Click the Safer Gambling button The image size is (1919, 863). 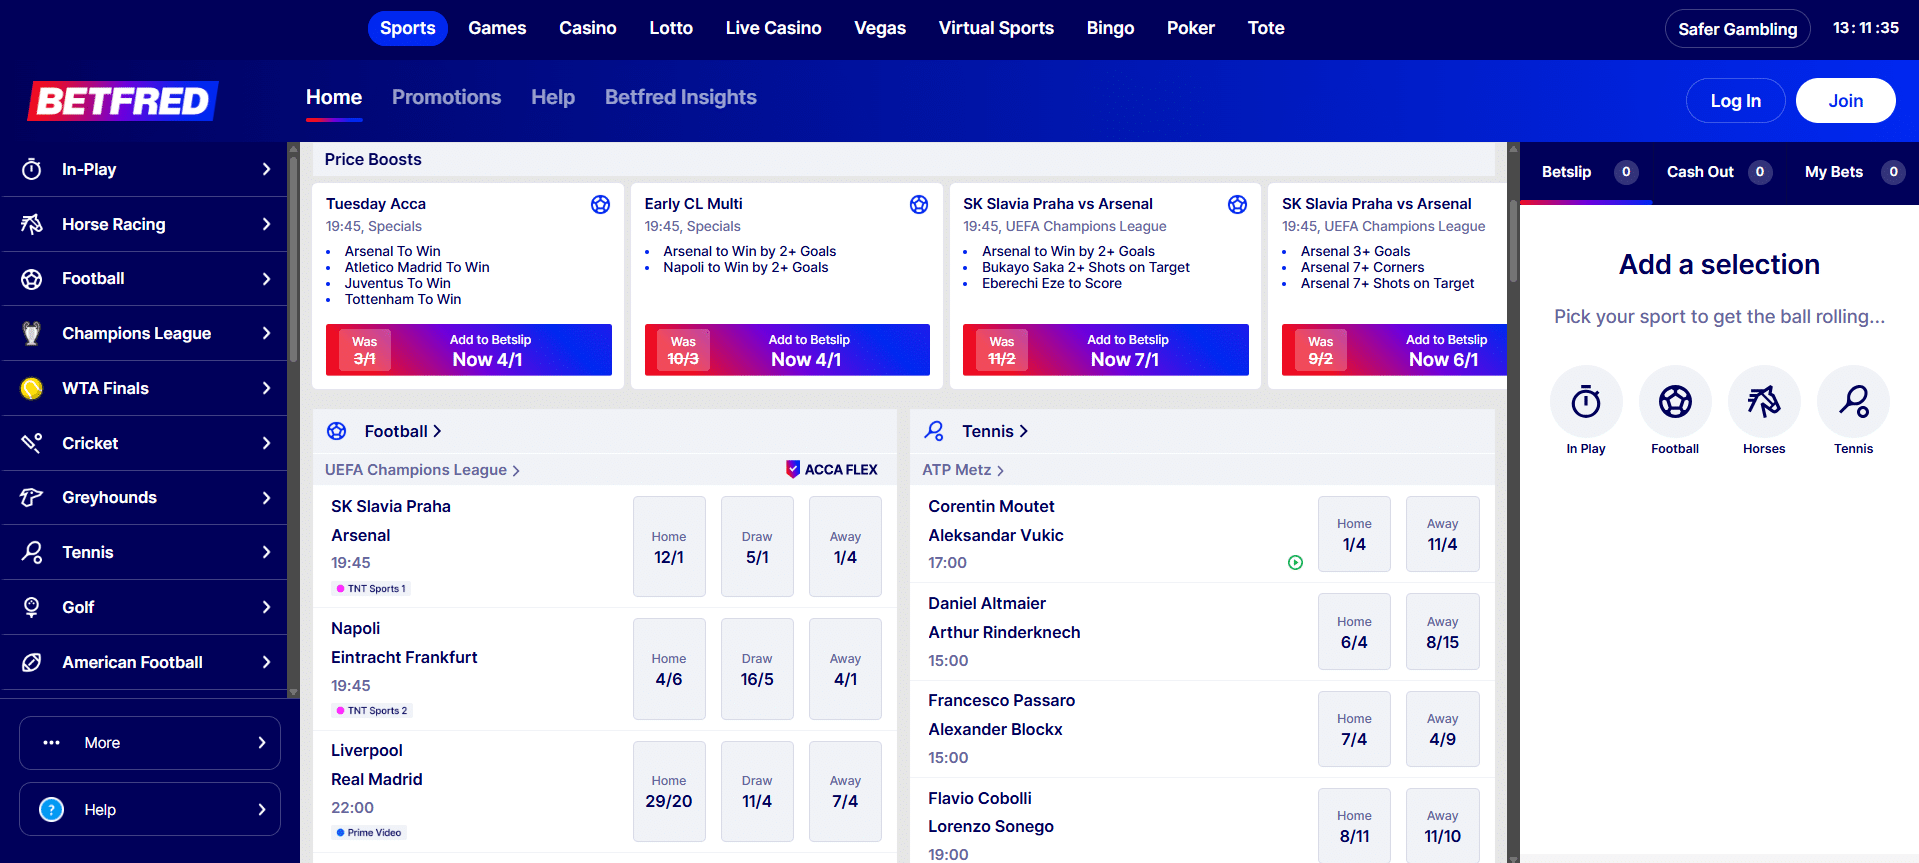(x=1737, y=29)
